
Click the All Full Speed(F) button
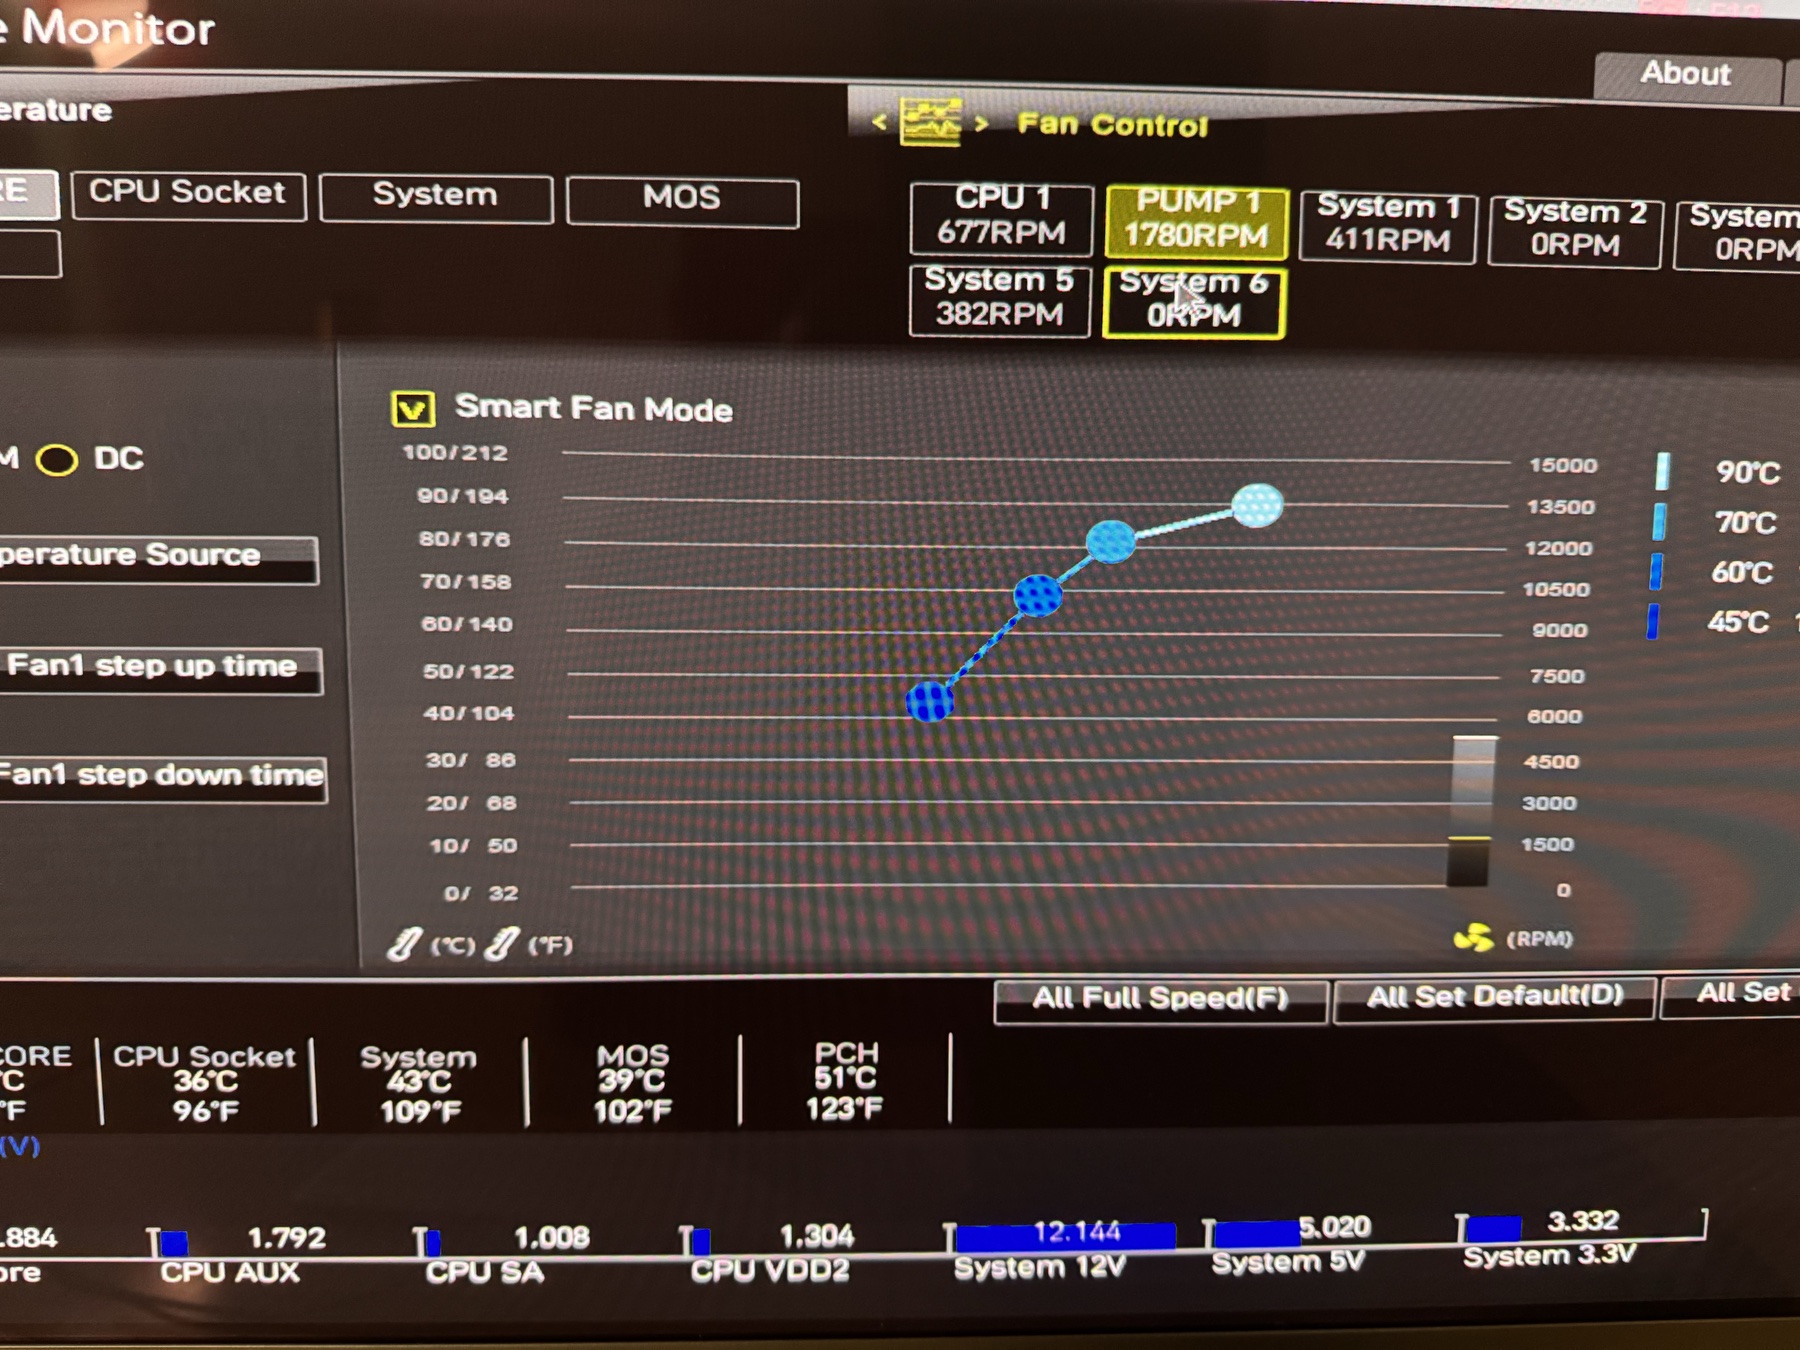pyautogui.click(x=1161, y=999)
